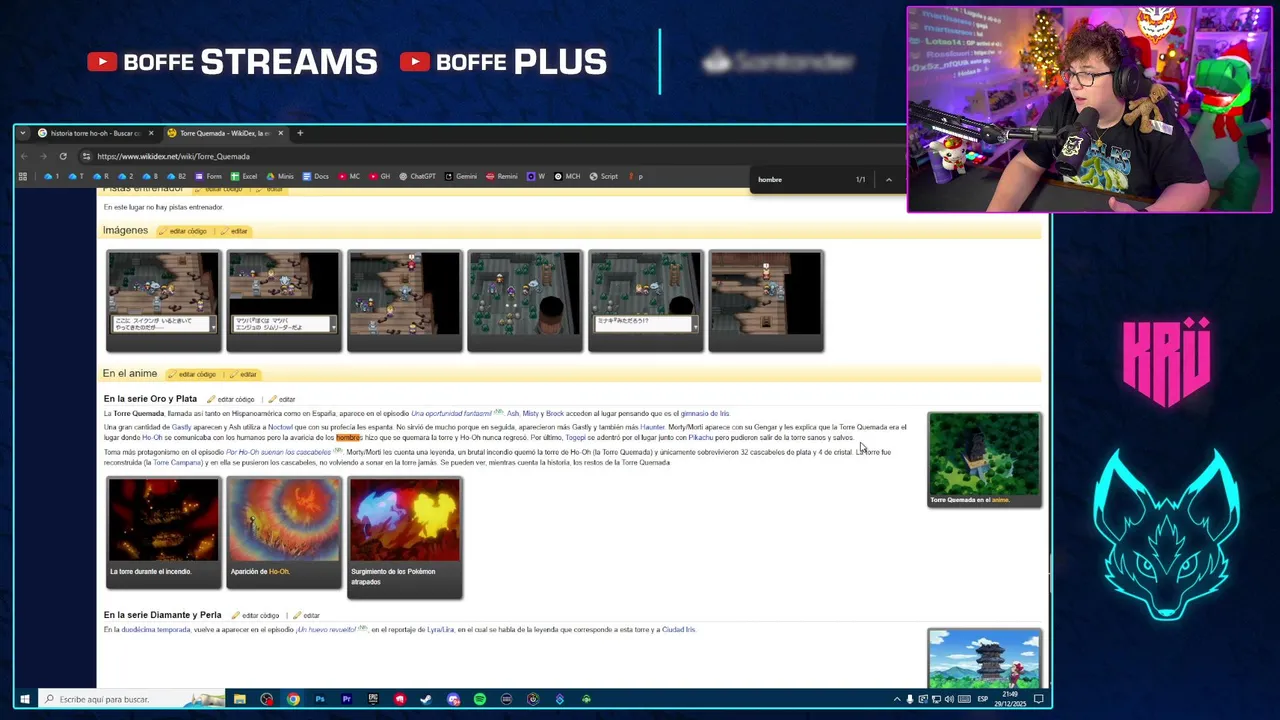
Task: Open the 'R' cloud bookmark
Action: (x=101, y=176)
